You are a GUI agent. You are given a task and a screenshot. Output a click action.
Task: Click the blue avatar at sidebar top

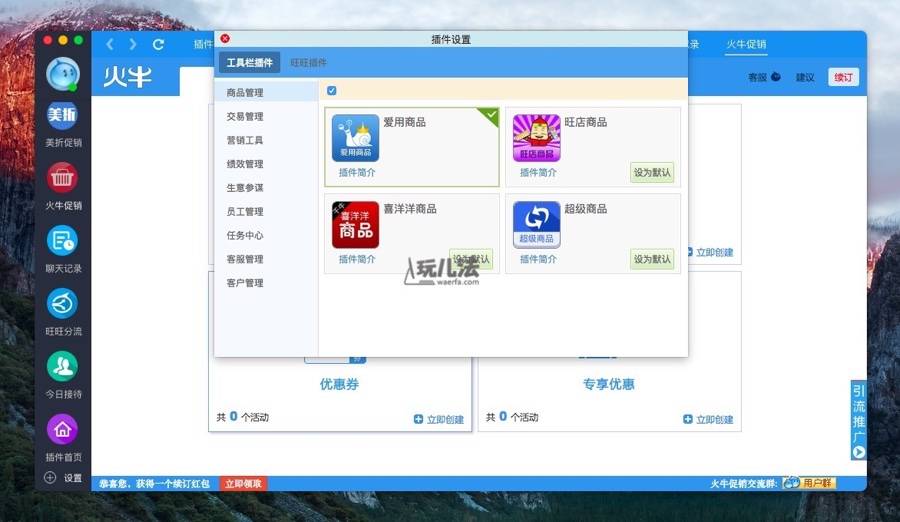(63, 74)
